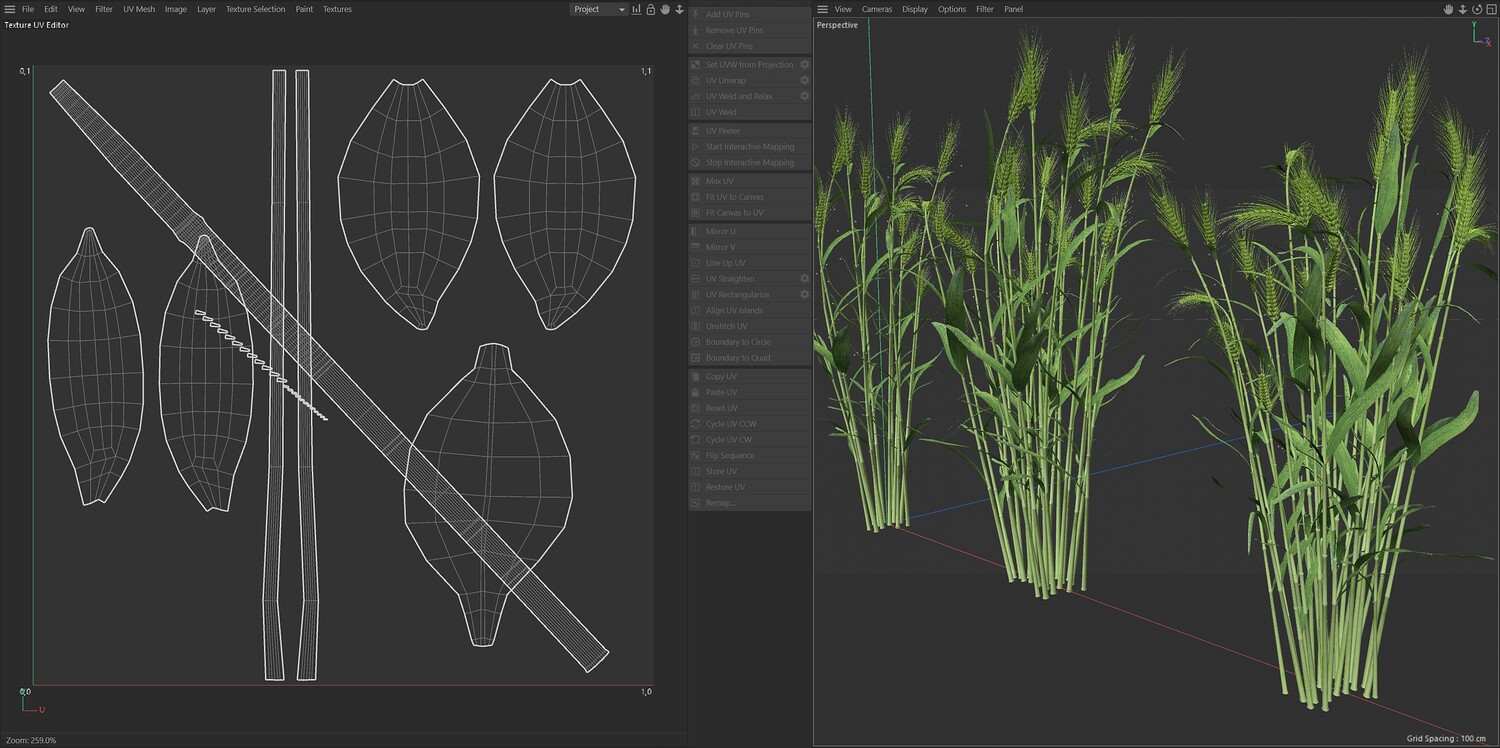Click the zoom arrows icon in UV editor
Screen dimensions: 1500x748
point(680,9)
